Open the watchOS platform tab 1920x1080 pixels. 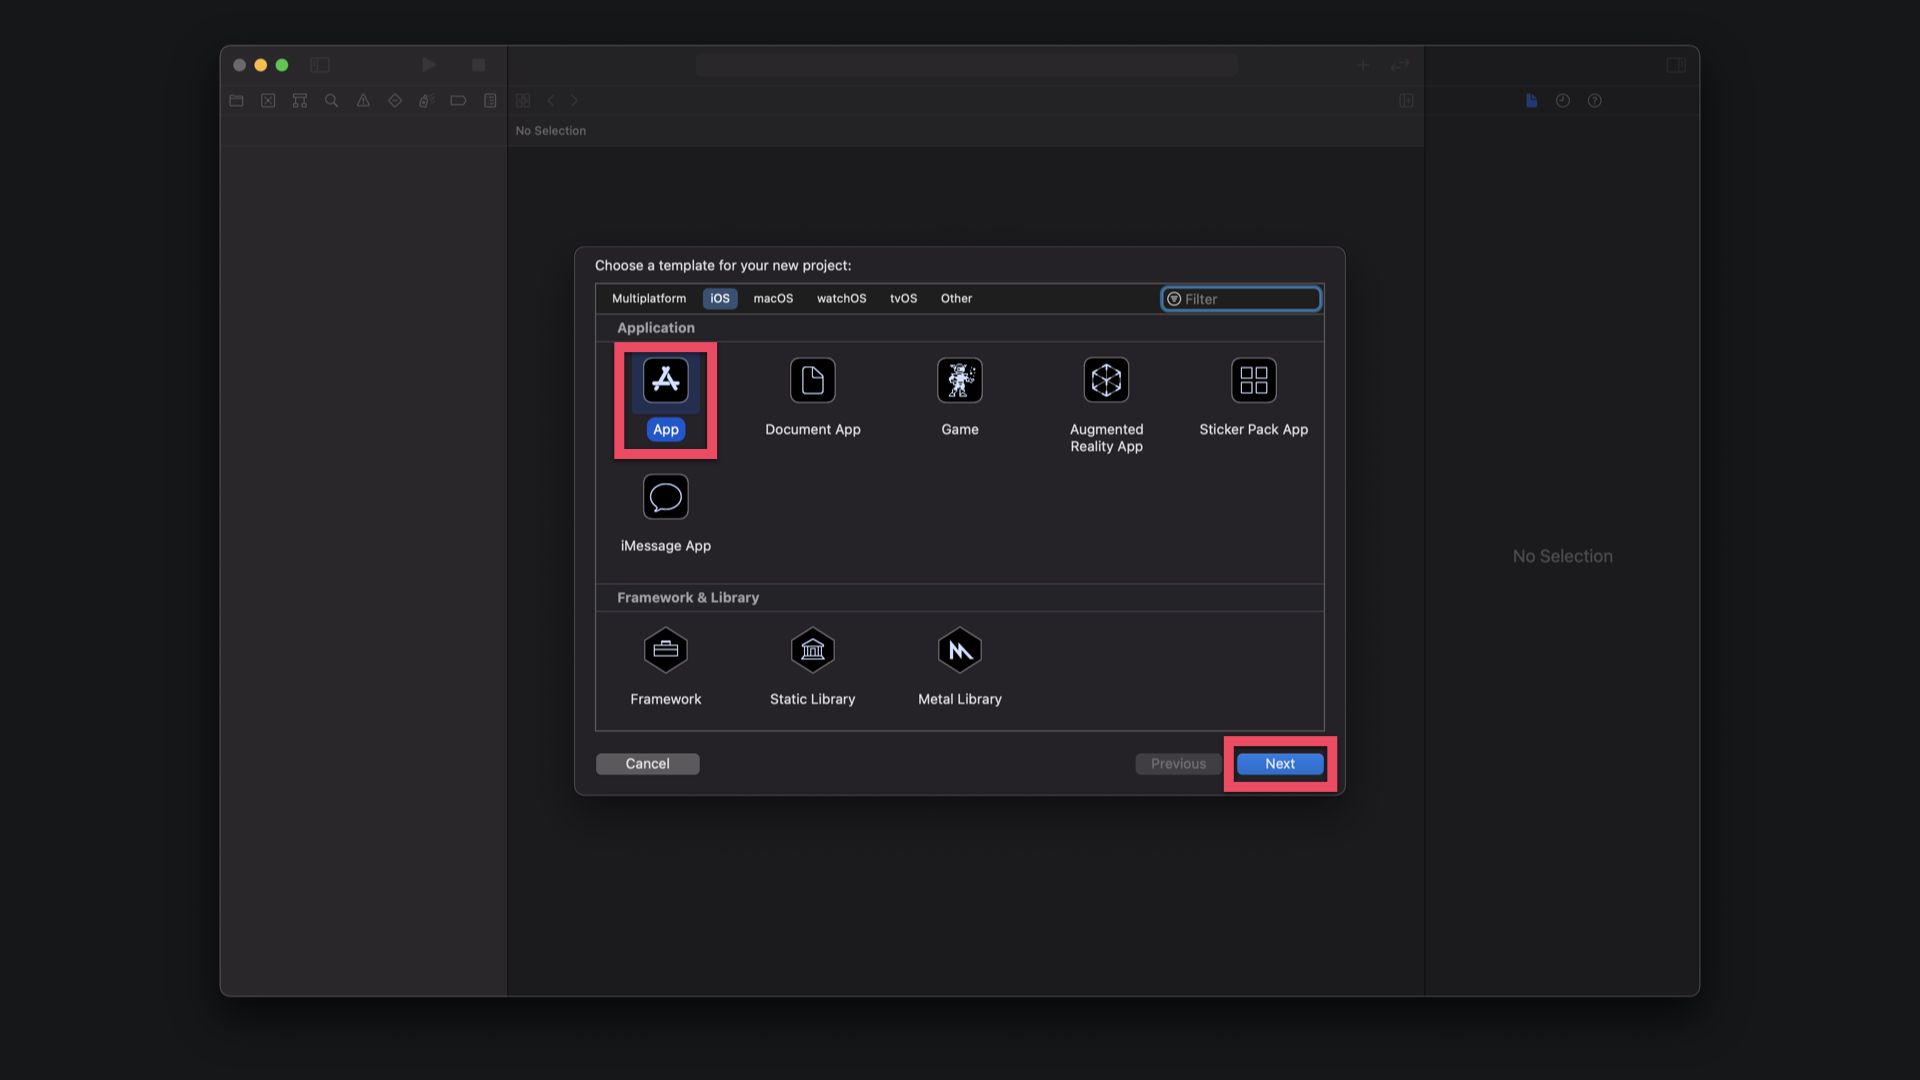click(x=841, y=299)
